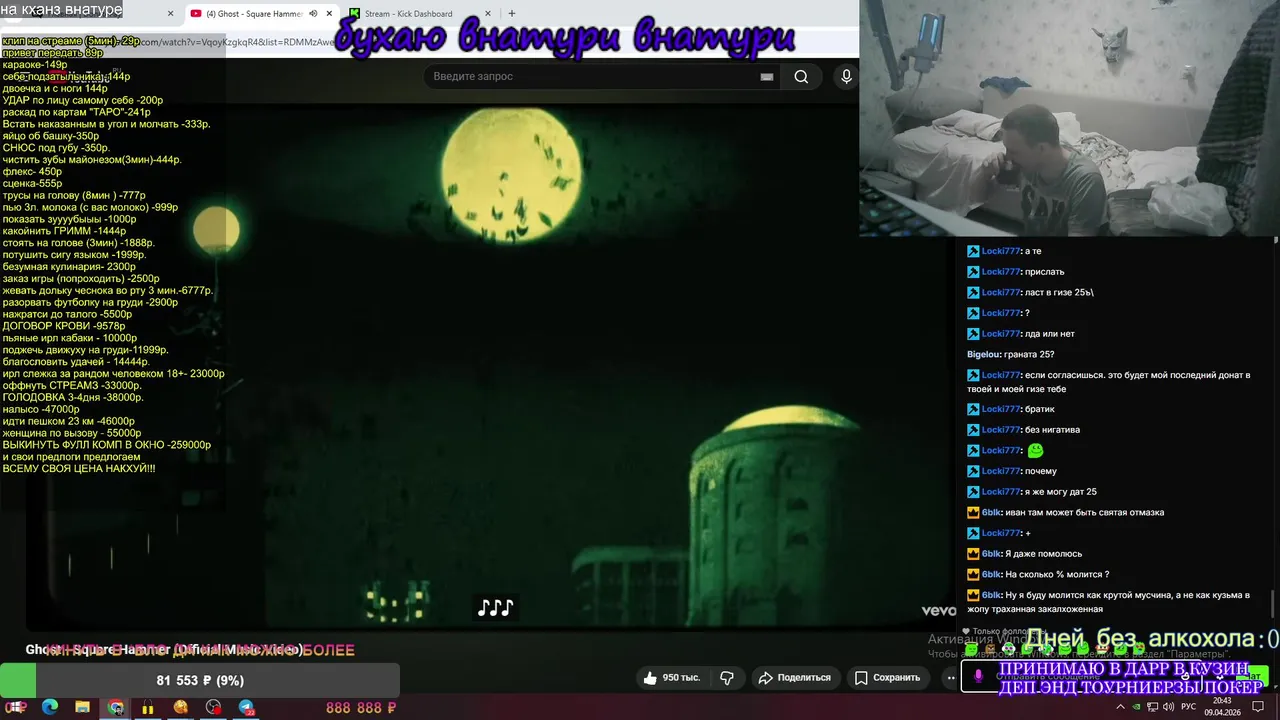
Task: Click the list line 'ГОЛОДОВКА 3-4дня -38000р.'
Action: pyautogui.click(x=73, y=397)
